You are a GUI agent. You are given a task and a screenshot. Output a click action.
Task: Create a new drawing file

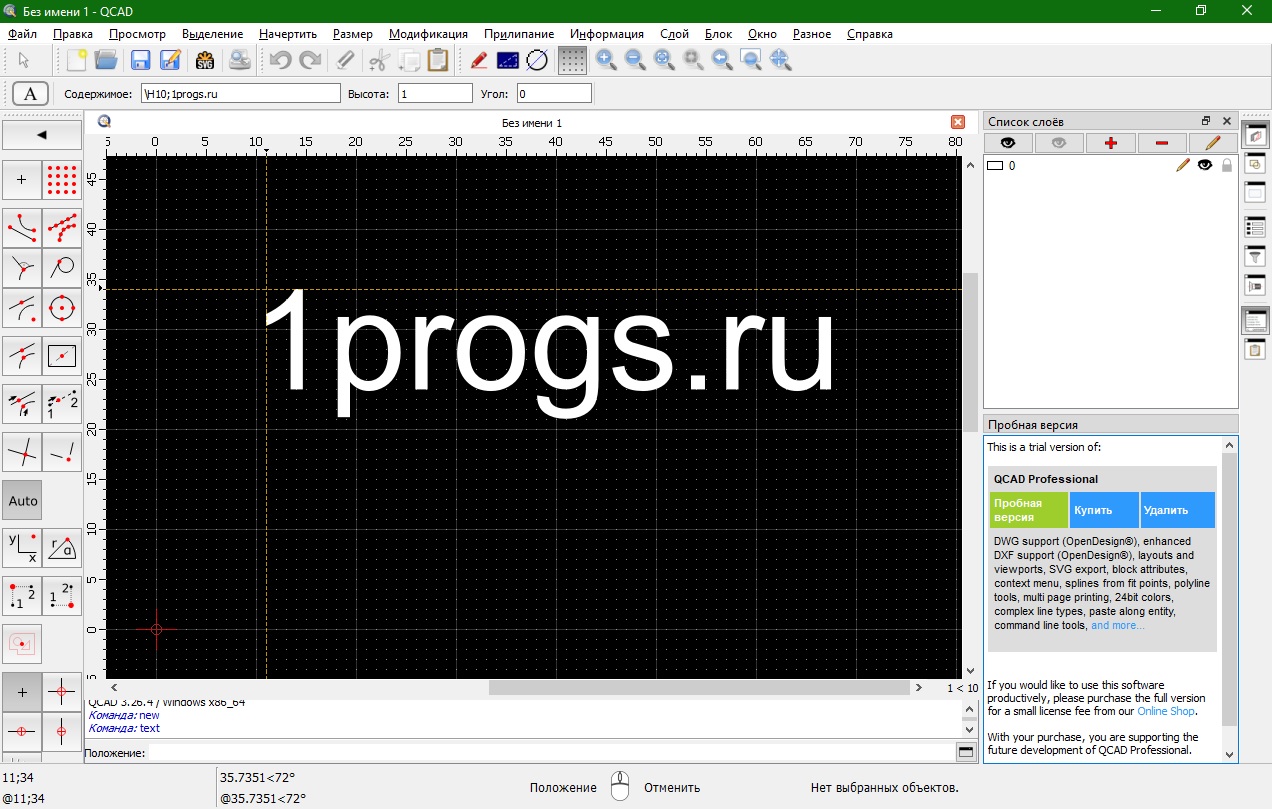point(77,60)
